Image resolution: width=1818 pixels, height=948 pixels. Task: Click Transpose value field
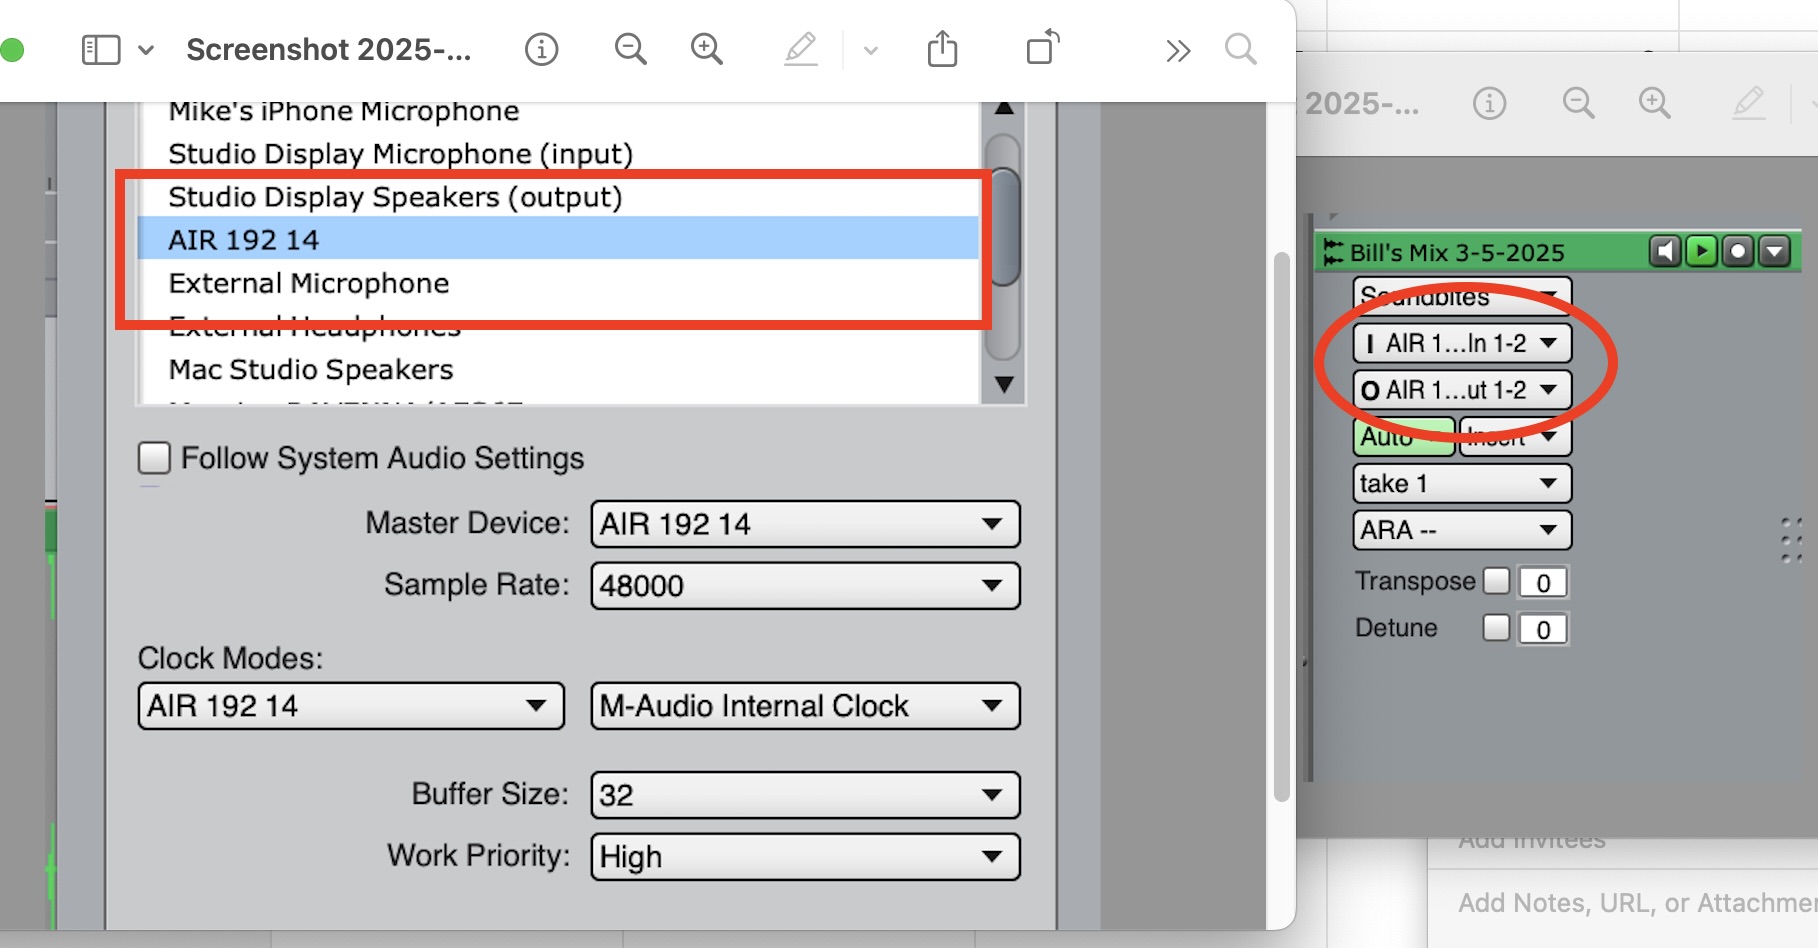tap(1543, 582)
